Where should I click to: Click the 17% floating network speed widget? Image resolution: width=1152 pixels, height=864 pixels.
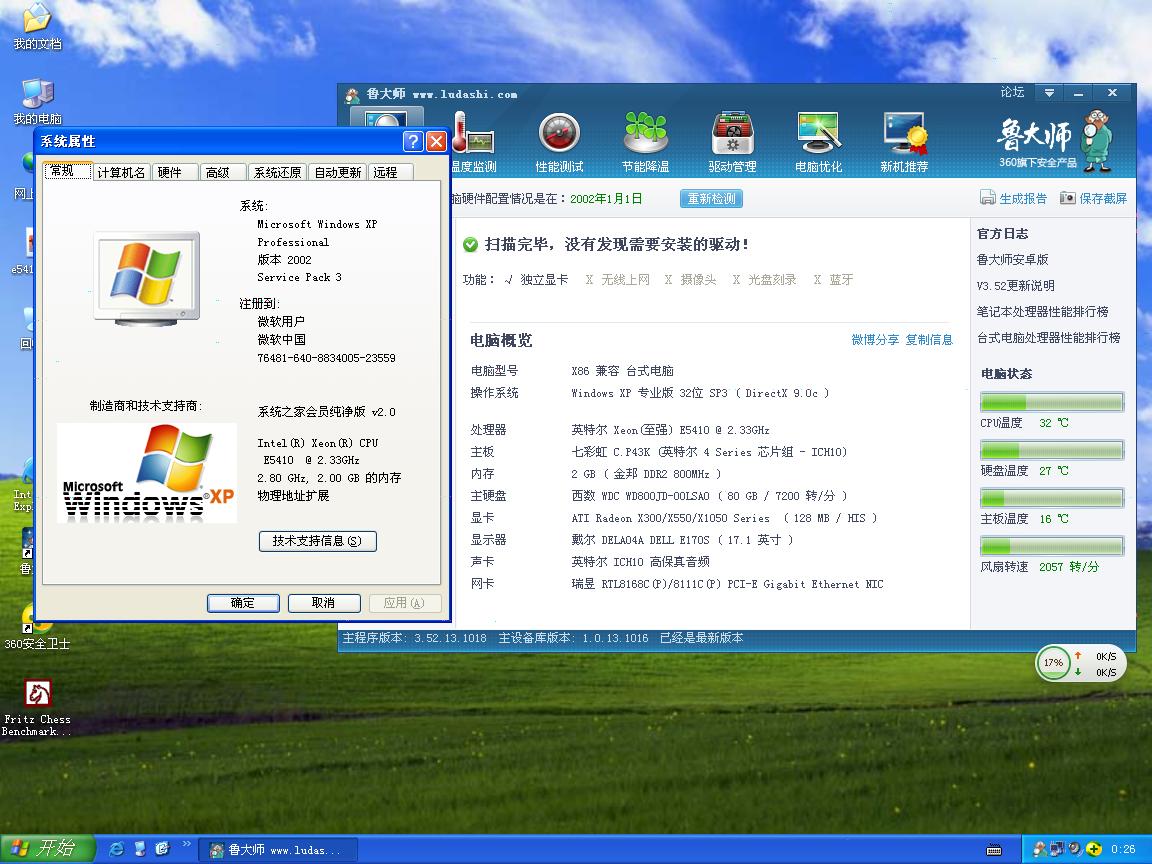click(x=1080, y=663)
